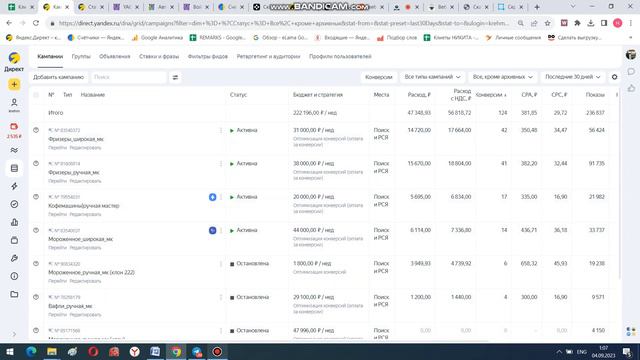Click the library box icon in left sidebar
This screenshot has height=360, width=640.
pyautogui.click(x=14, y=240)
